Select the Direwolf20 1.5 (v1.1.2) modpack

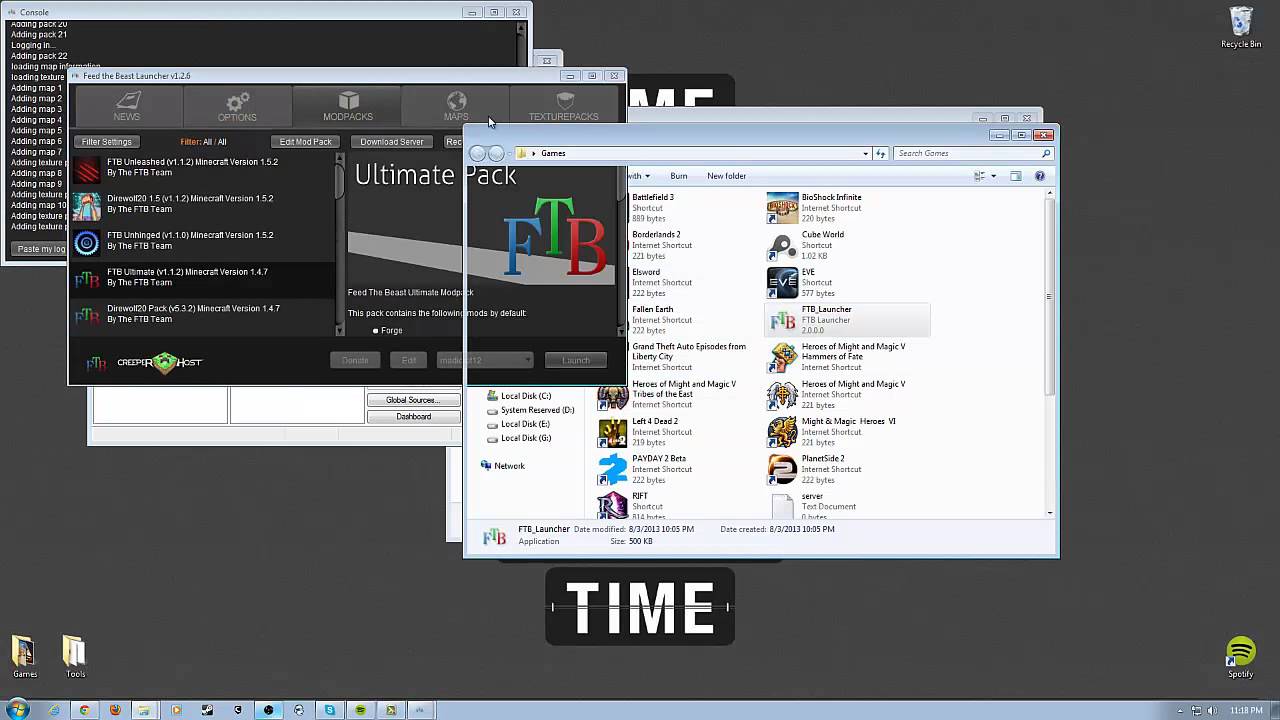[x=204, y=204]
